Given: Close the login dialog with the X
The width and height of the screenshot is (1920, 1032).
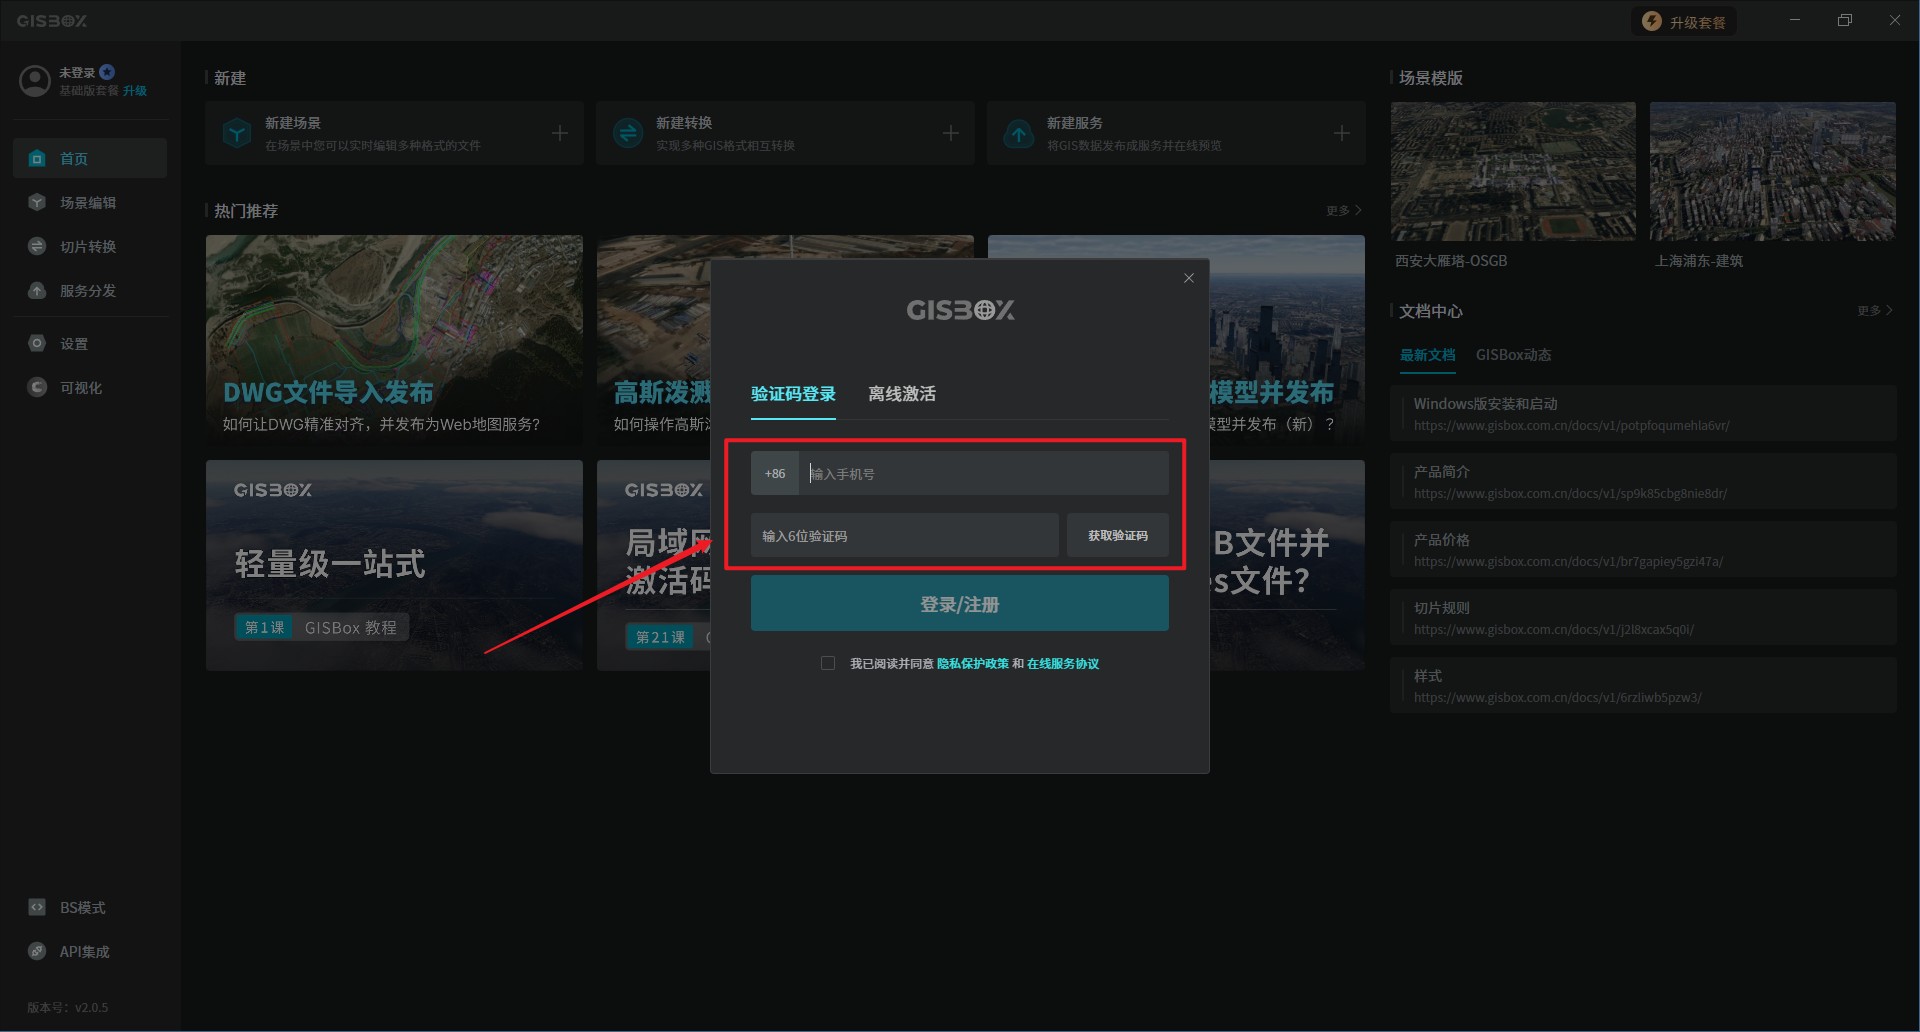Looking at the screenshot, I should [x=1189, y=278].
